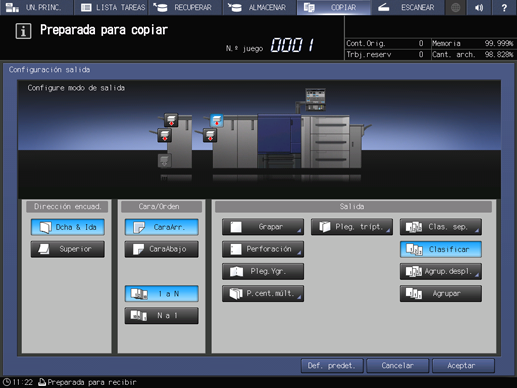Select Superior binding direction
517x388 pixels.
click(x=68, y=249)
